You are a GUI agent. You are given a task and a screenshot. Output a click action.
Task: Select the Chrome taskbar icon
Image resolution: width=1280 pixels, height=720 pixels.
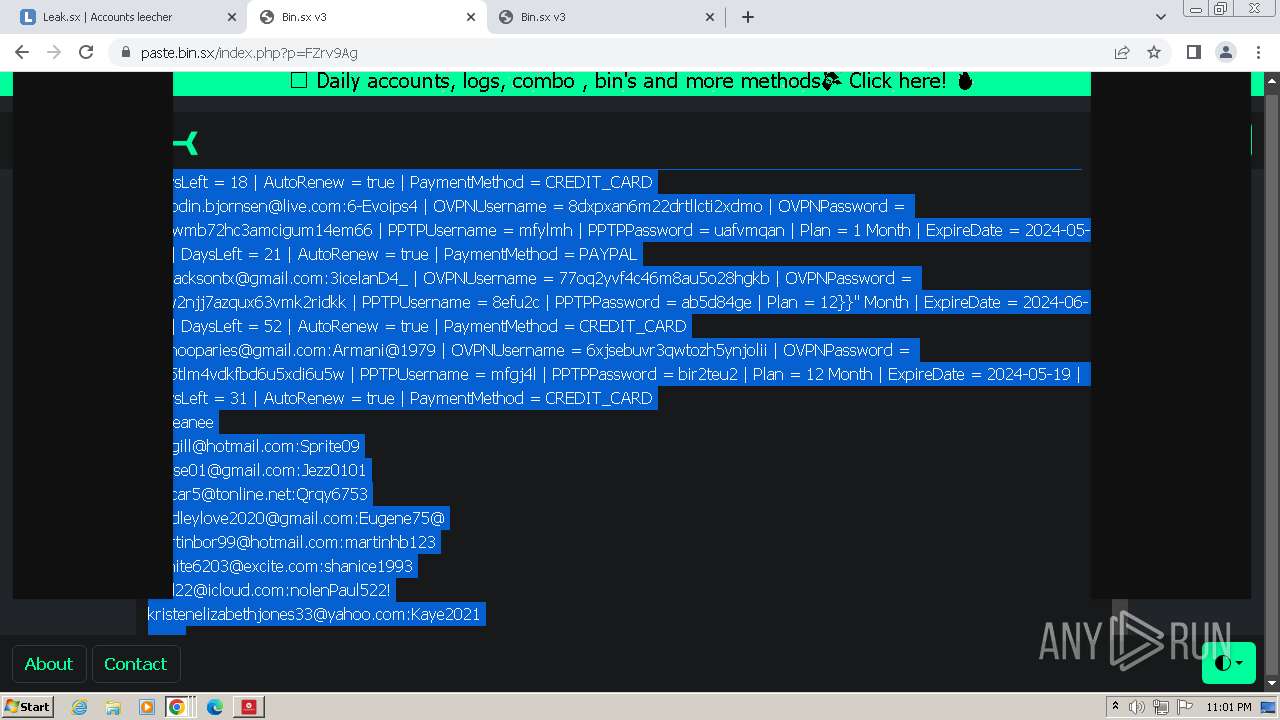click(x=177, y=707)
